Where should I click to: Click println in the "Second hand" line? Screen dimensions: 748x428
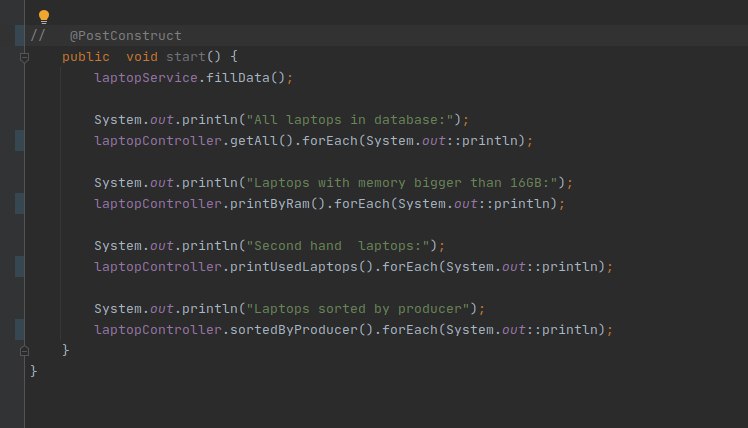click(209, 246)
